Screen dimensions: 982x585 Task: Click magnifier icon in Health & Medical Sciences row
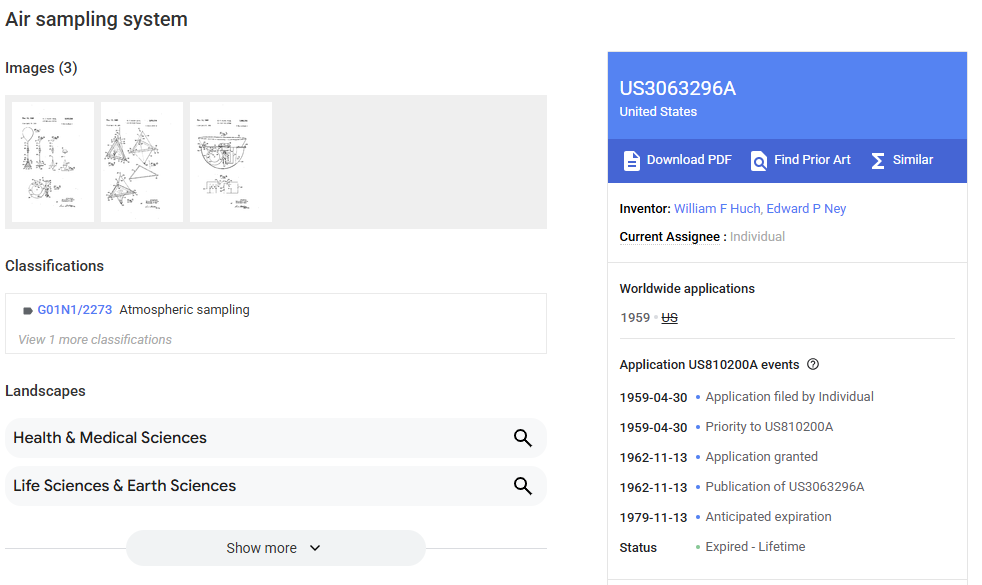coord(523,438)
